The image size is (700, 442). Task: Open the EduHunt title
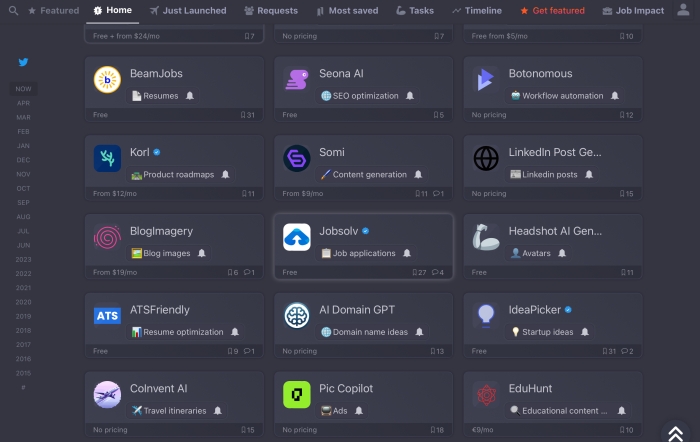pyautogui.click(x=530, y=388)
